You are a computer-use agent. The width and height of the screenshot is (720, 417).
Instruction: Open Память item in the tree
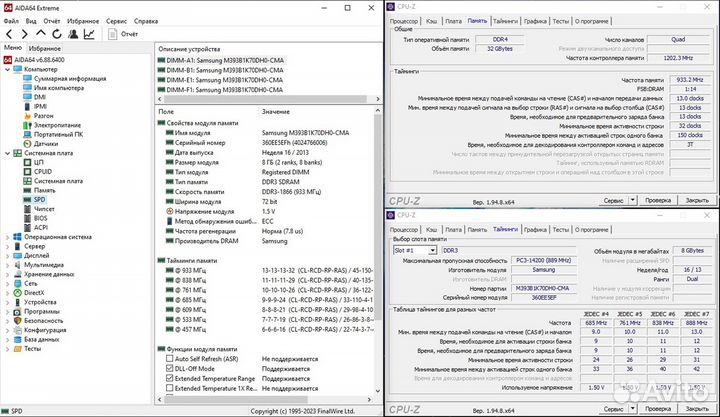coord(45,190)
